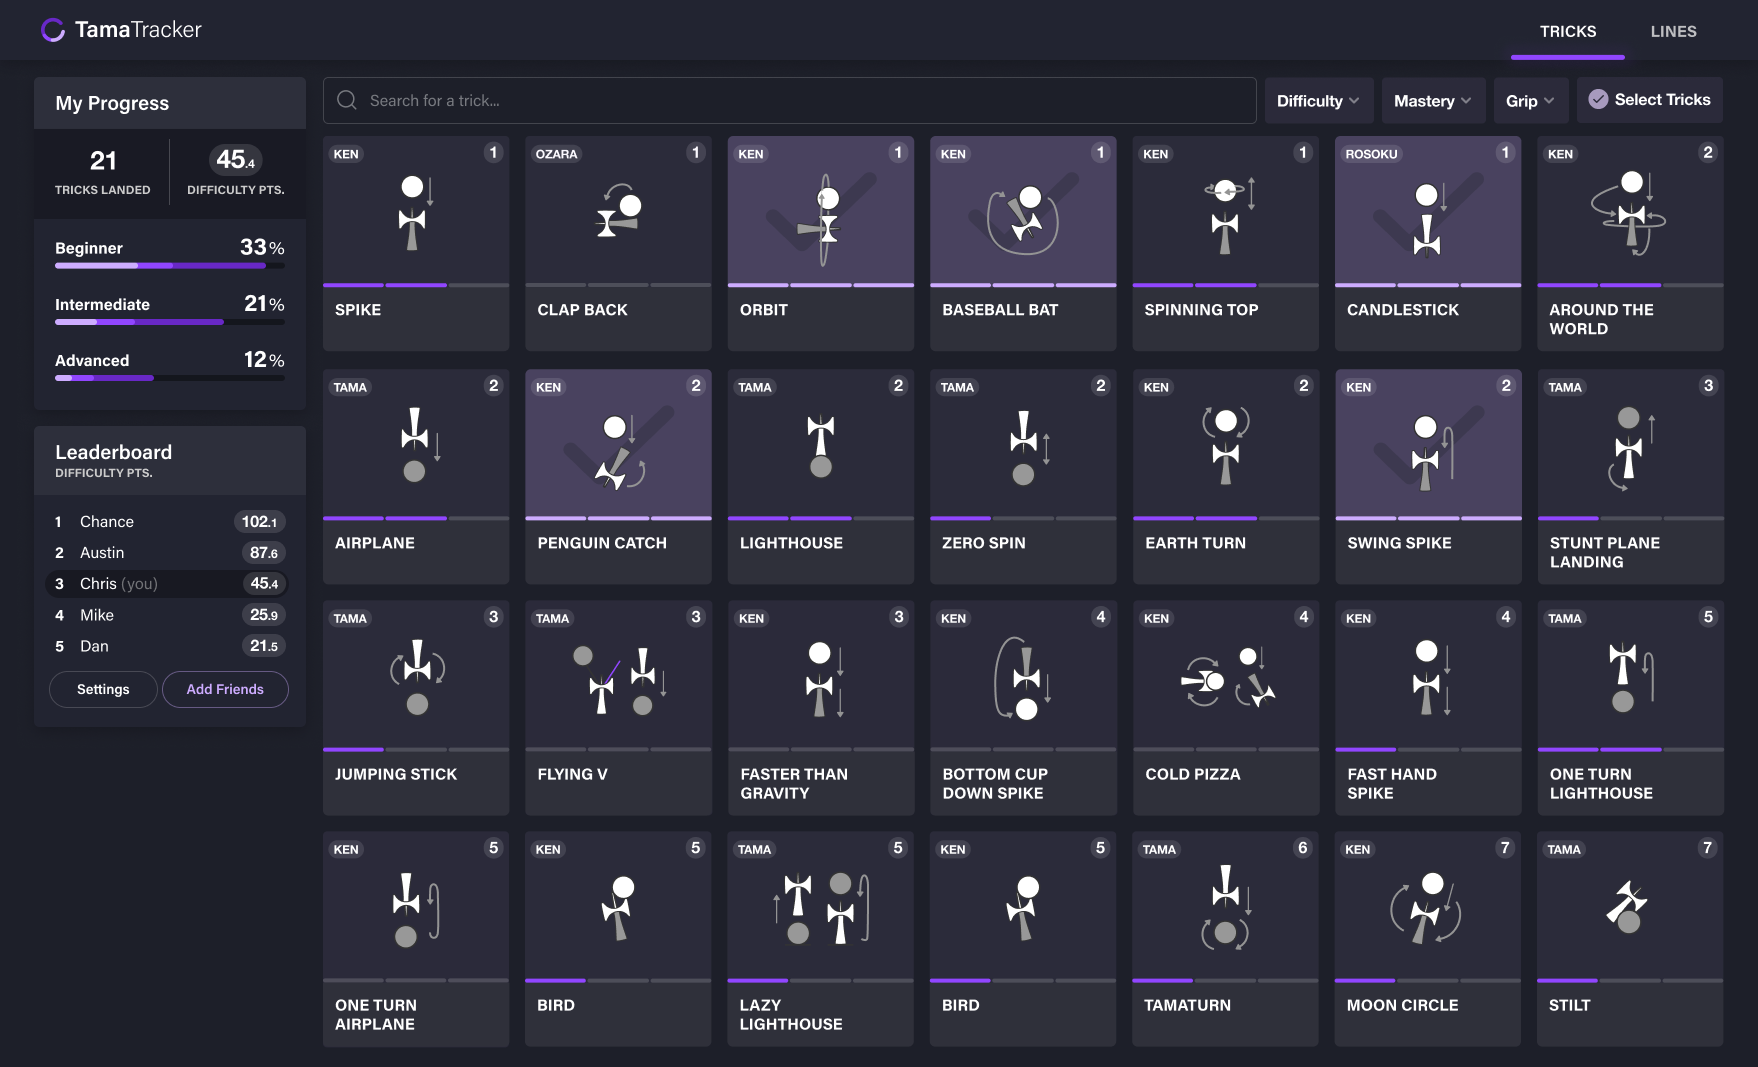This screenshot has width=1758, height=1067.
Task: Click the Moon Circle trick icon
Action: (x=1427, y=910)
